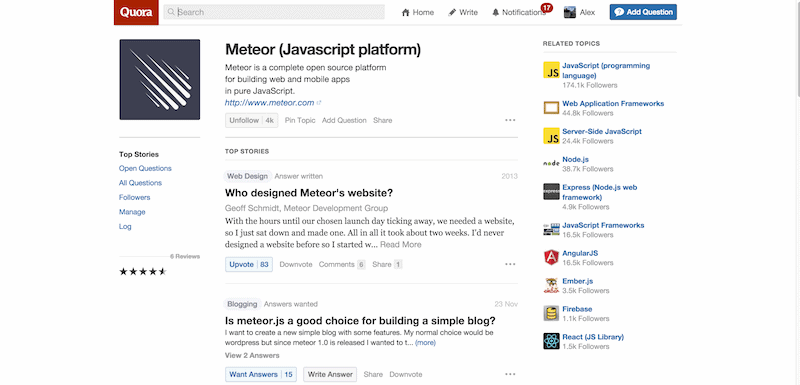Open ellipsis menu on blog question
The width and height of the screenshot is (800, 385).
click(x=510, y=374)
